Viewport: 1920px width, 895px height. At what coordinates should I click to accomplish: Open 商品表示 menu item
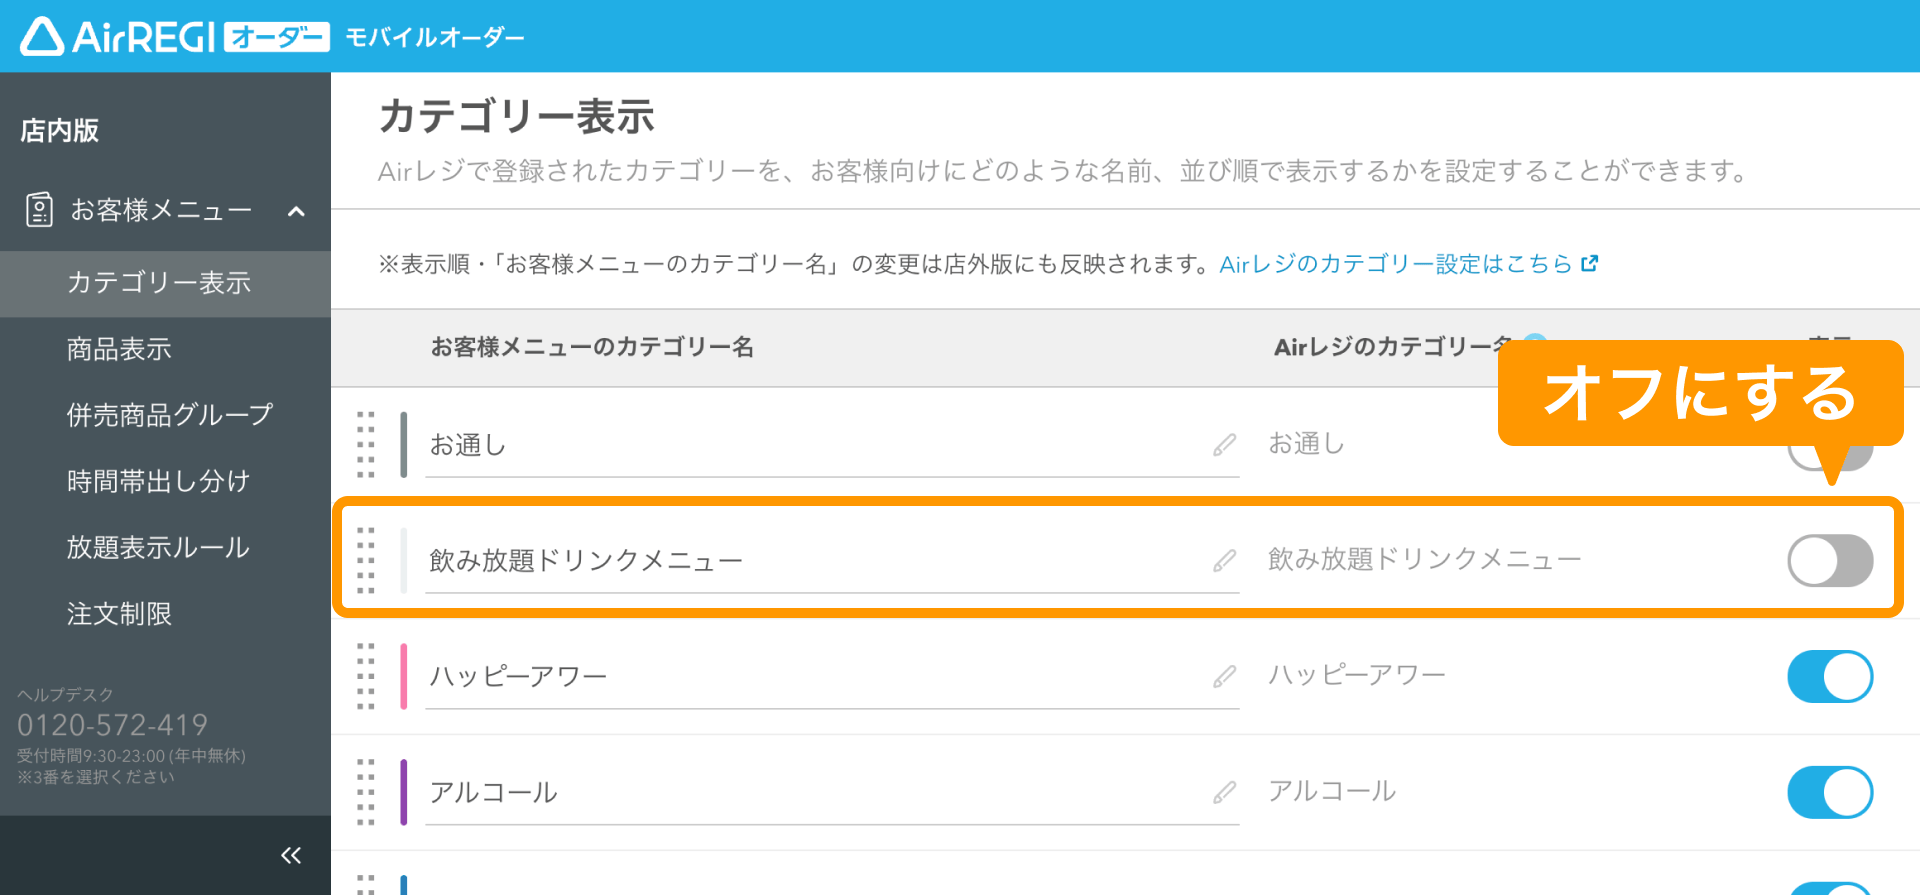tap(119, 349)
